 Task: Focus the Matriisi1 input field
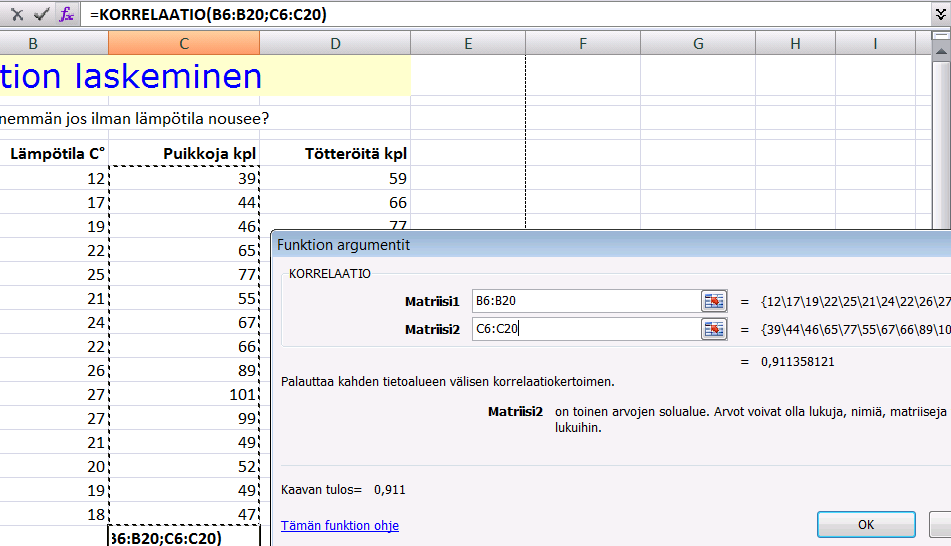tap(586, 301)
